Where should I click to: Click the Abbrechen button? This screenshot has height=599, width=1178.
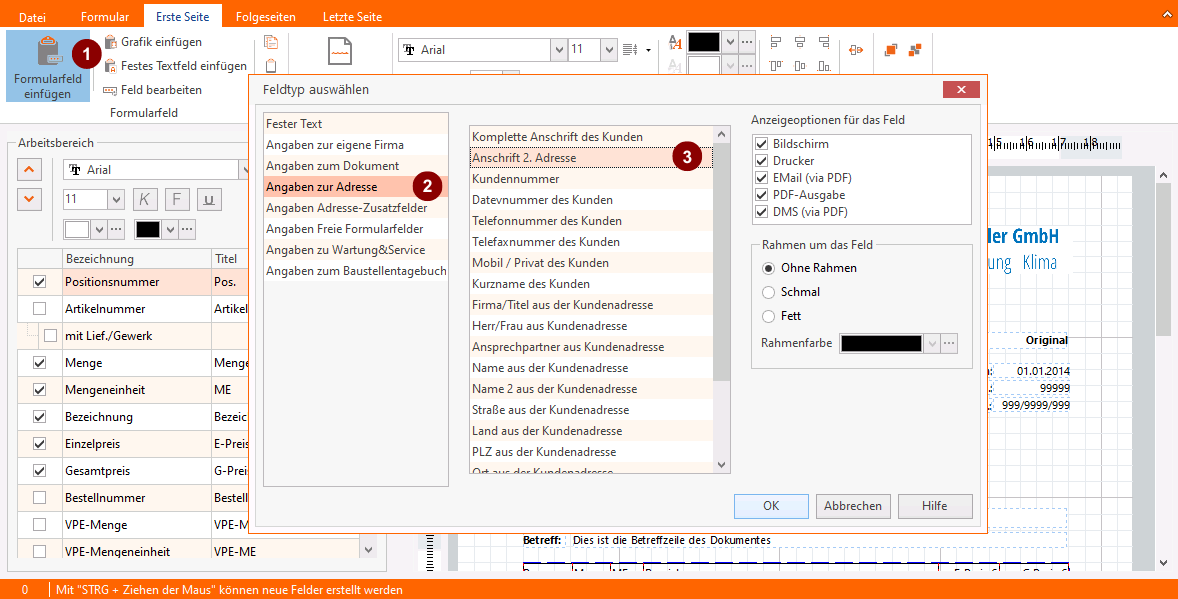point(852,506)
